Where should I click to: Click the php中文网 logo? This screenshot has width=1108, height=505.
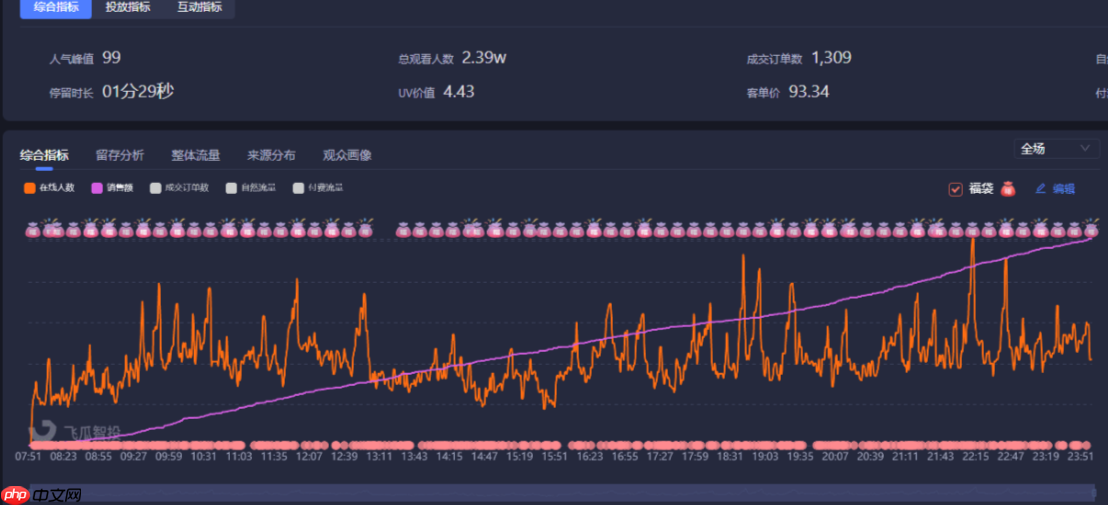[41, 494]
